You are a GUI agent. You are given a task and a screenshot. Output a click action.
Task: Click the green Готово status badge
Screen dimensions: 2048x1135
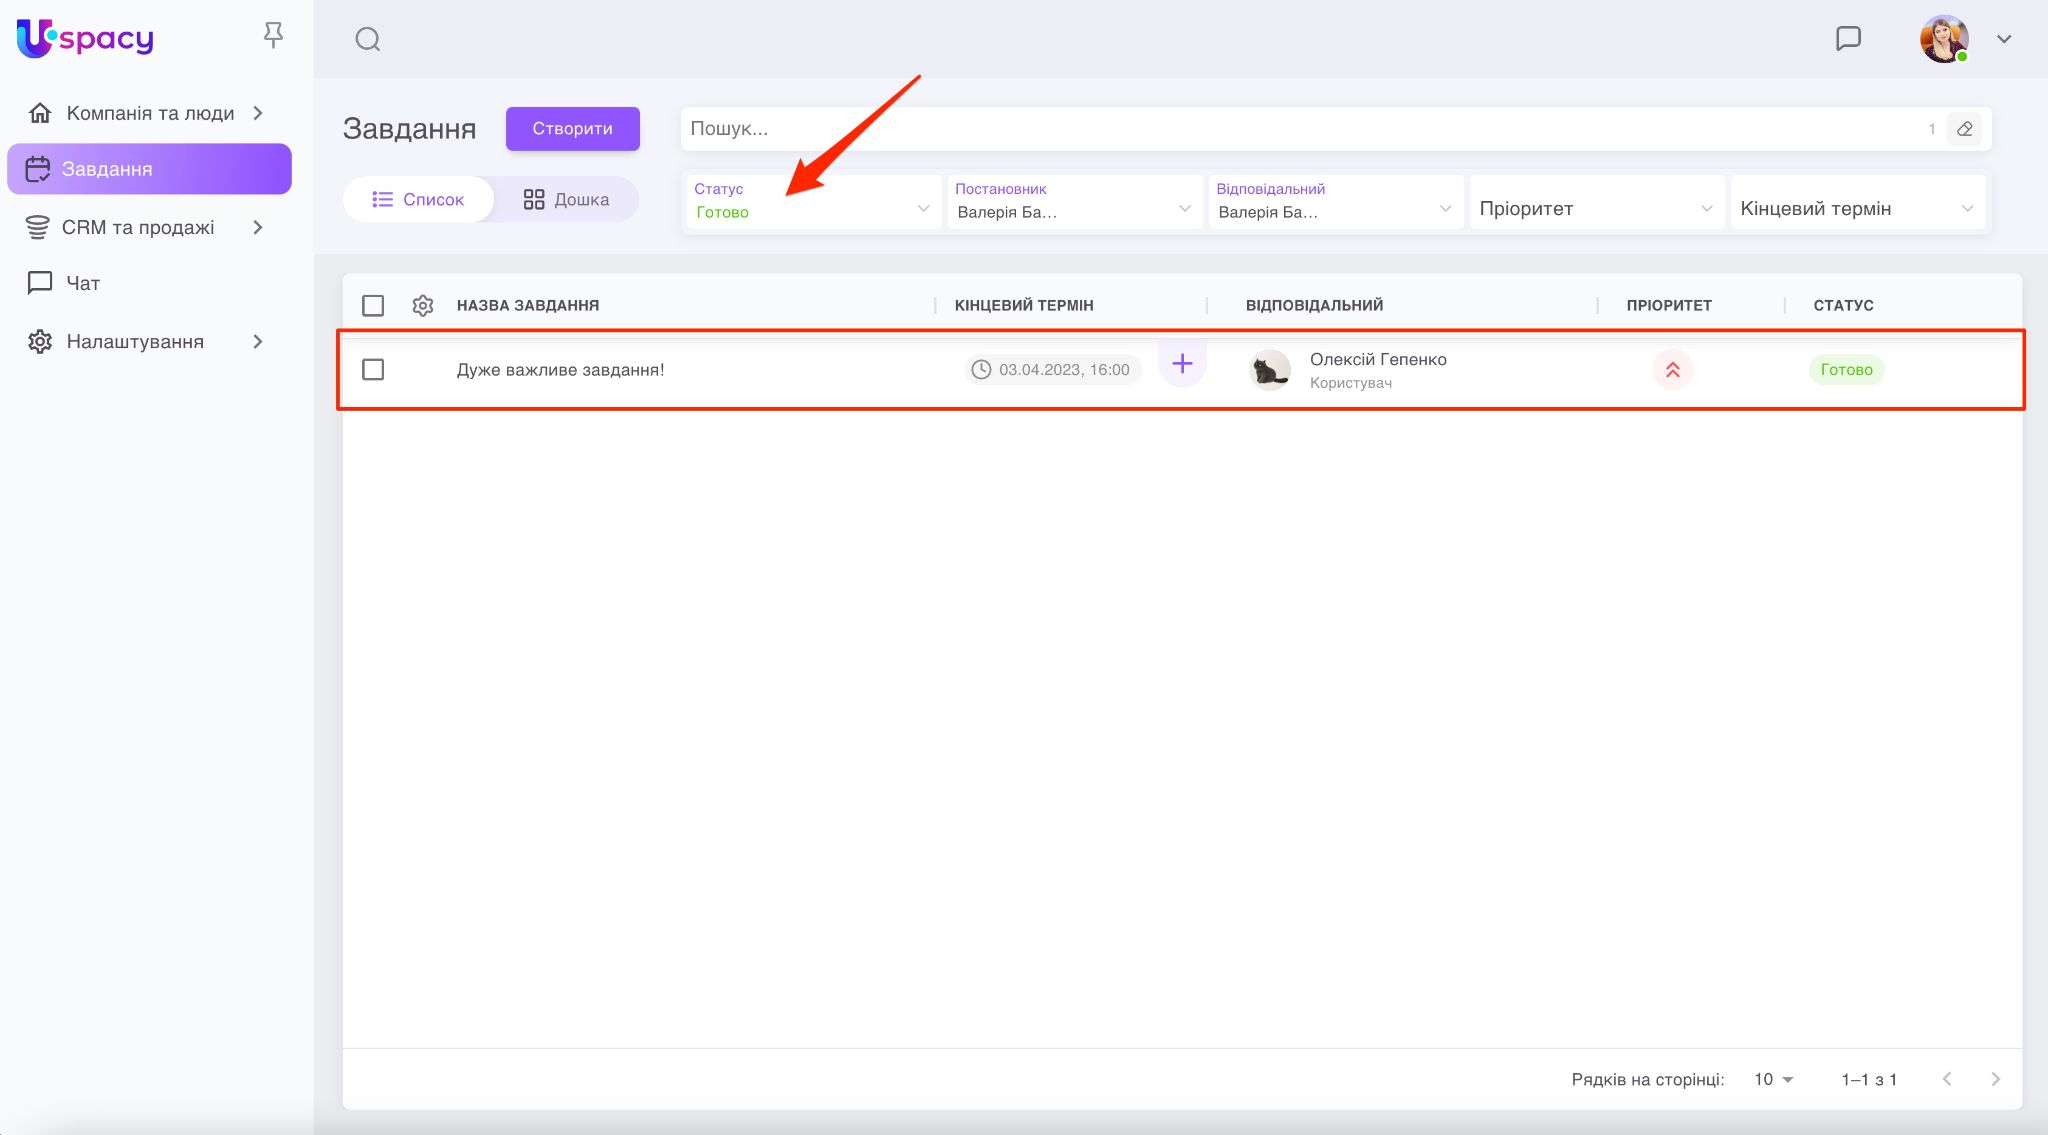pos(1845,370)
